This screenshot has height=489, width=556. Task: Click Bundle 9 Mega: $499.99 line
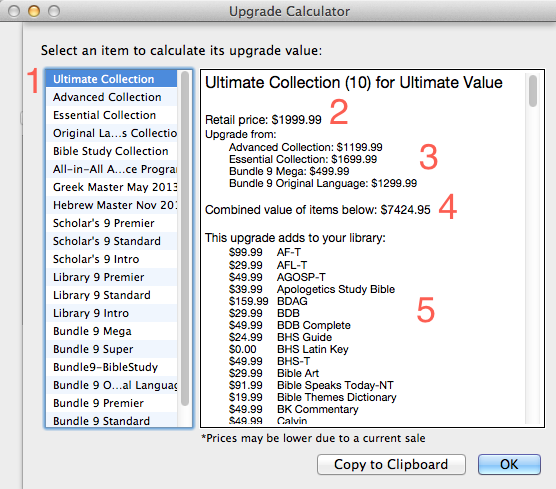coord(289,171)
